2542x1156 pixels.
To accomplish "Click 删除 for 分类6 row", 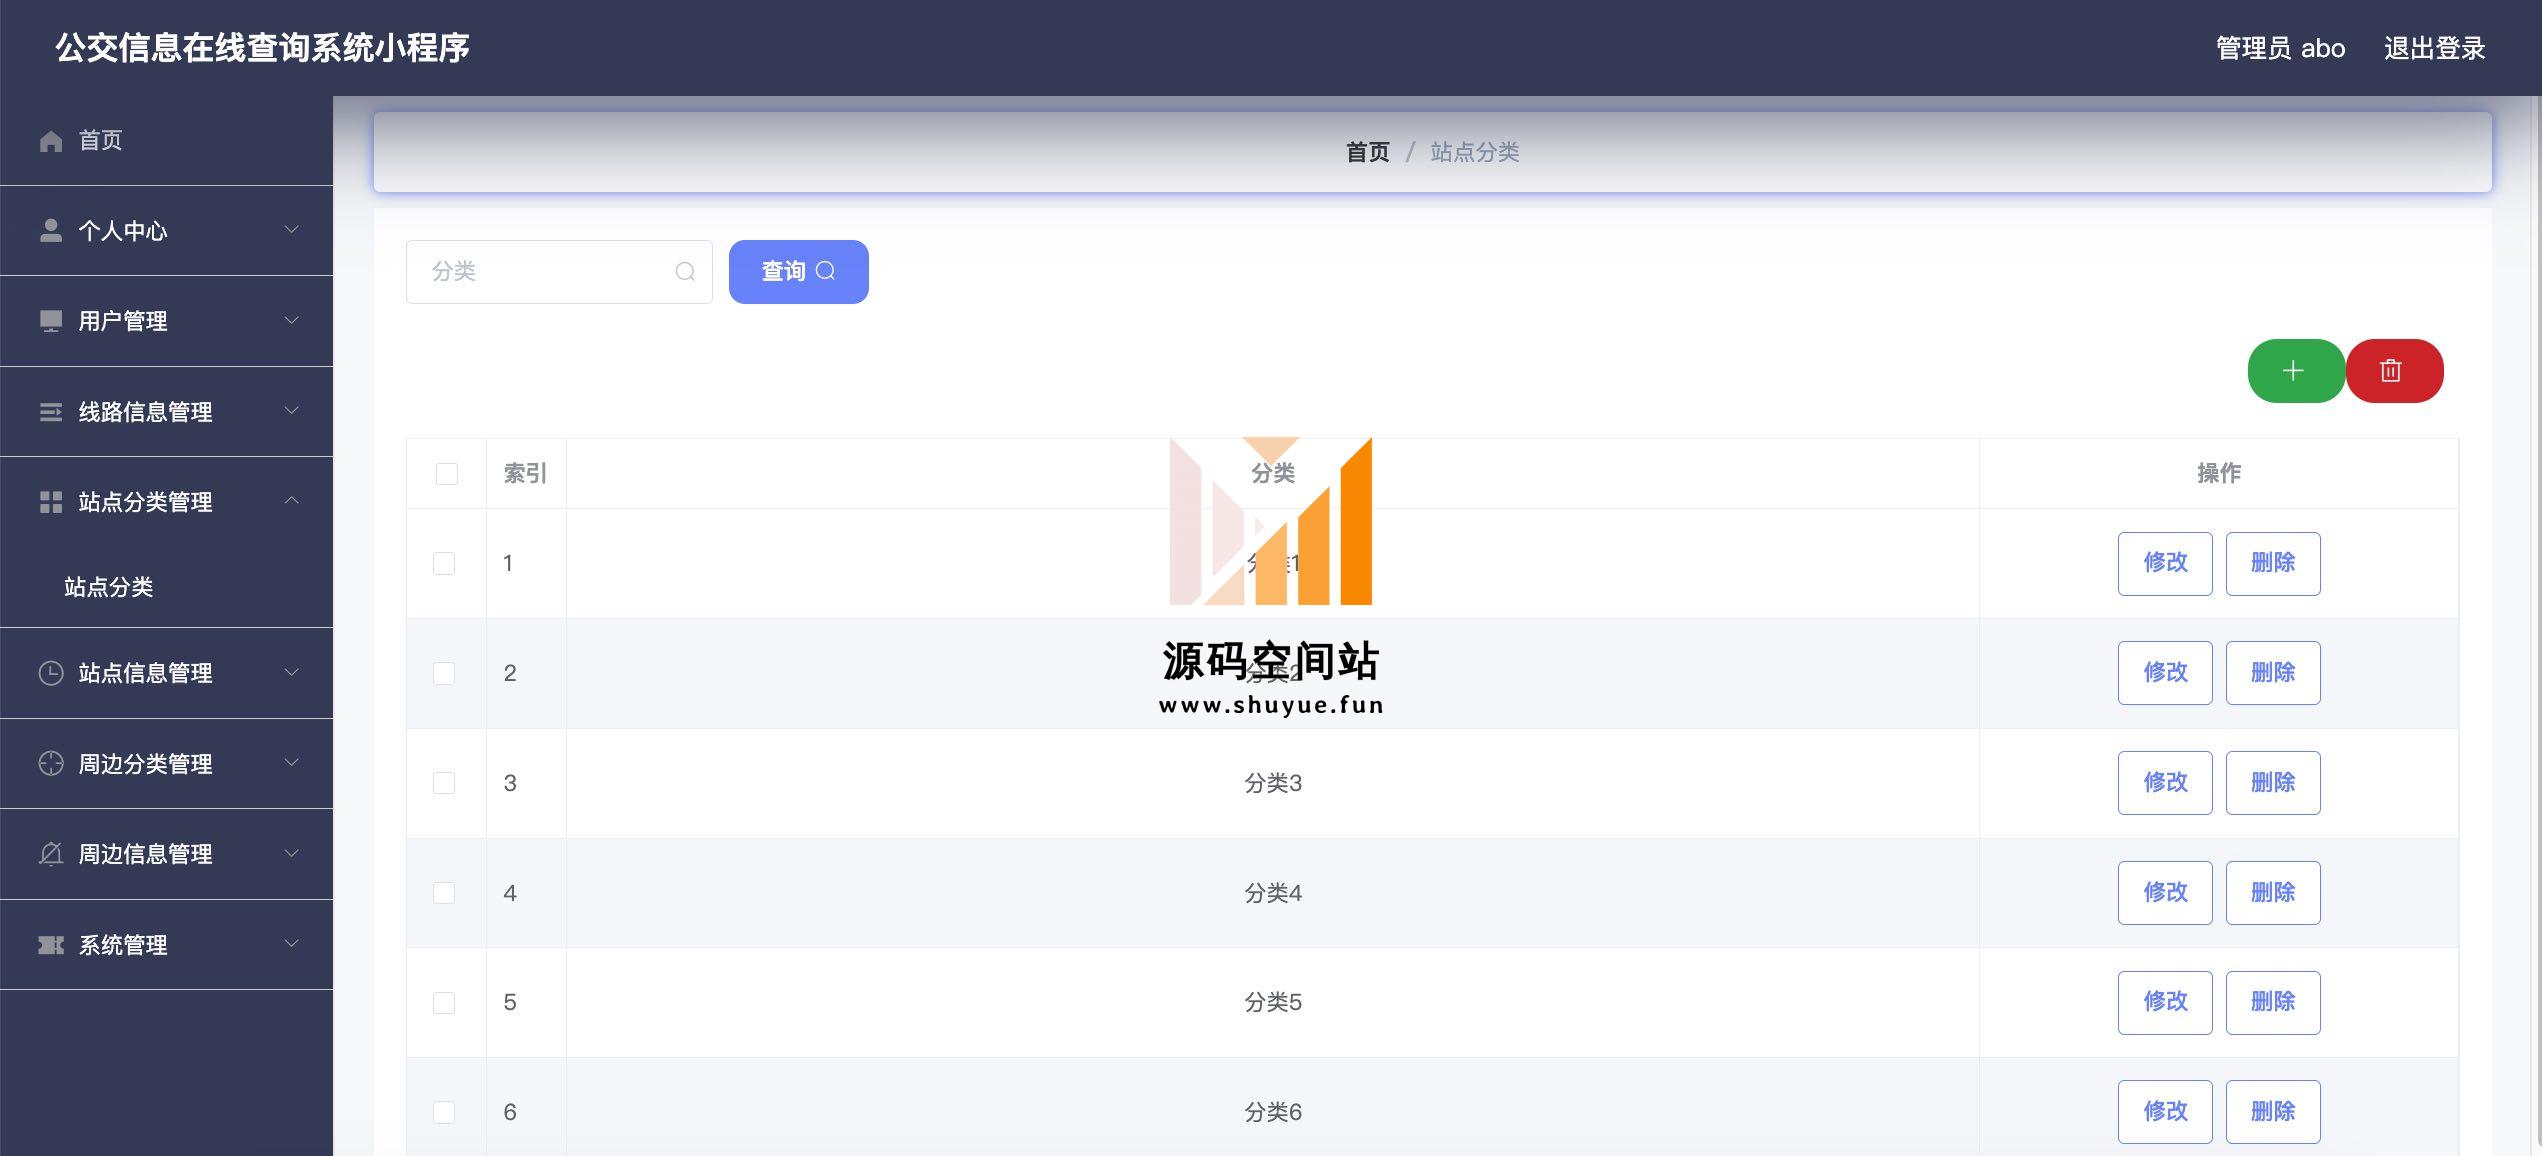I will tap(2273, 1112).
